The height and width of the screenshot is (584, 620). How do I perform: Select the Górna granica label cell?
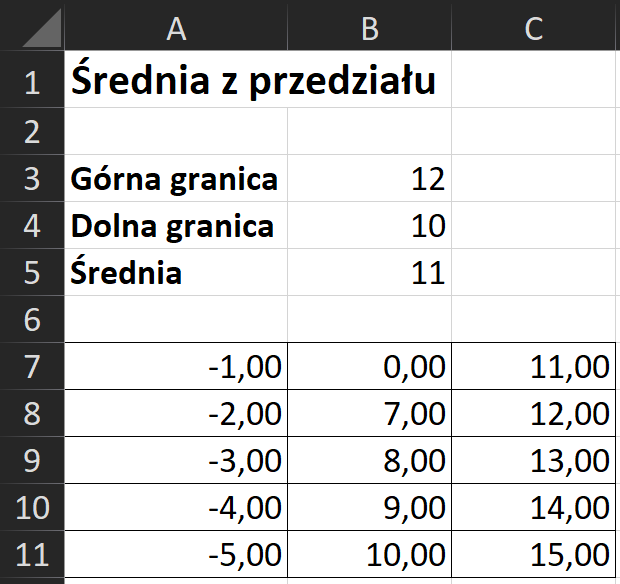click(x=176, y=179)
